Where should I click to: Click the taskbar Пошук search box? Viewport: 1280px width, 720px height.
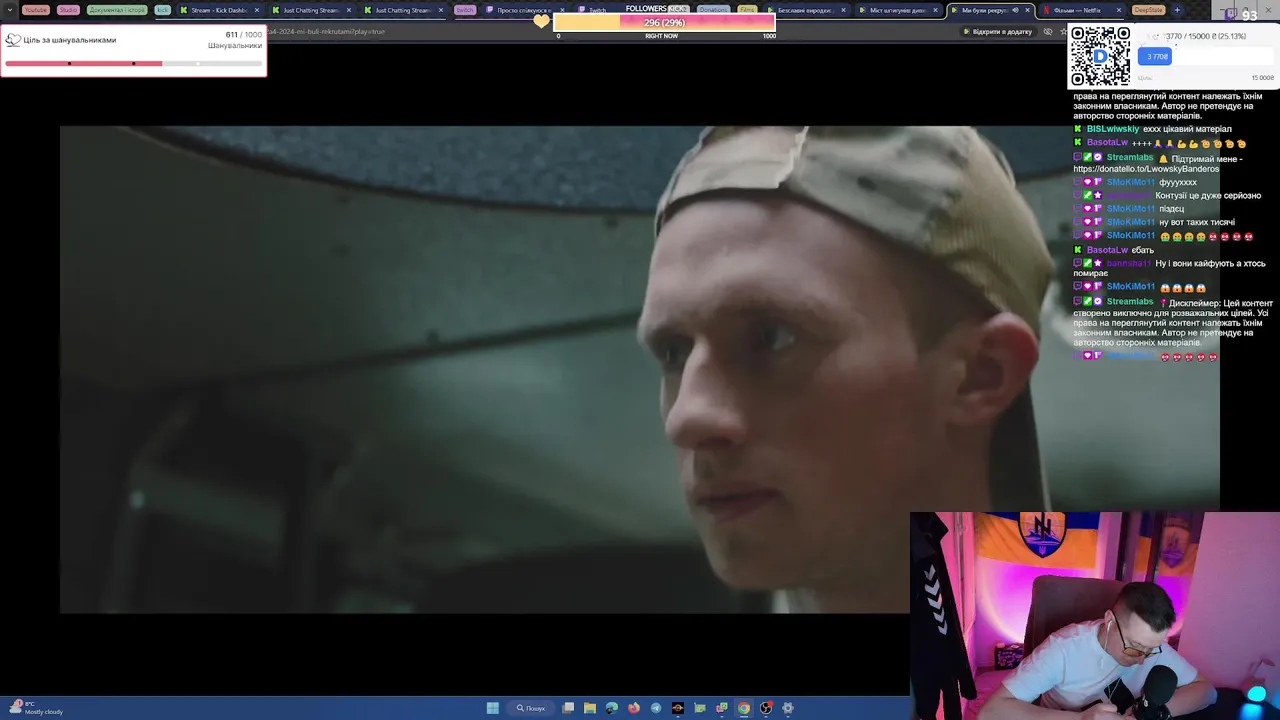tap(531, 708)
